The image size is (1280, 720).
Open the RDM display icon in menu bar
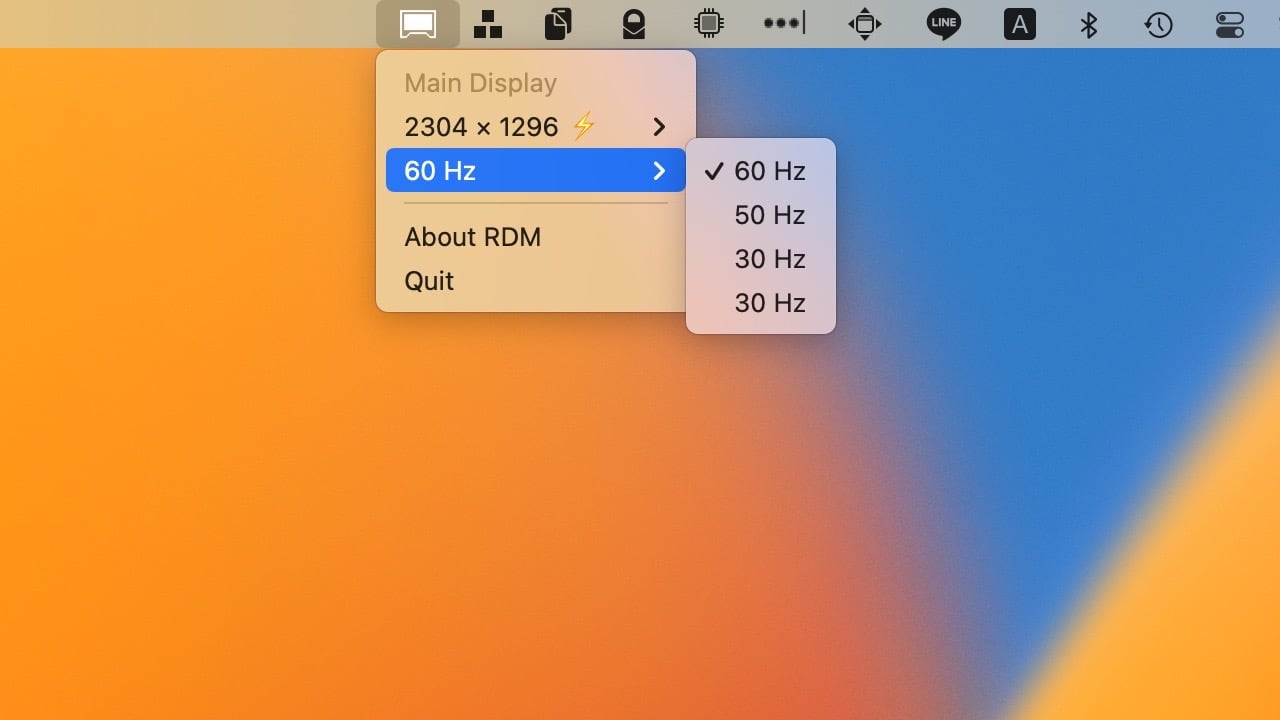[417, 24]
